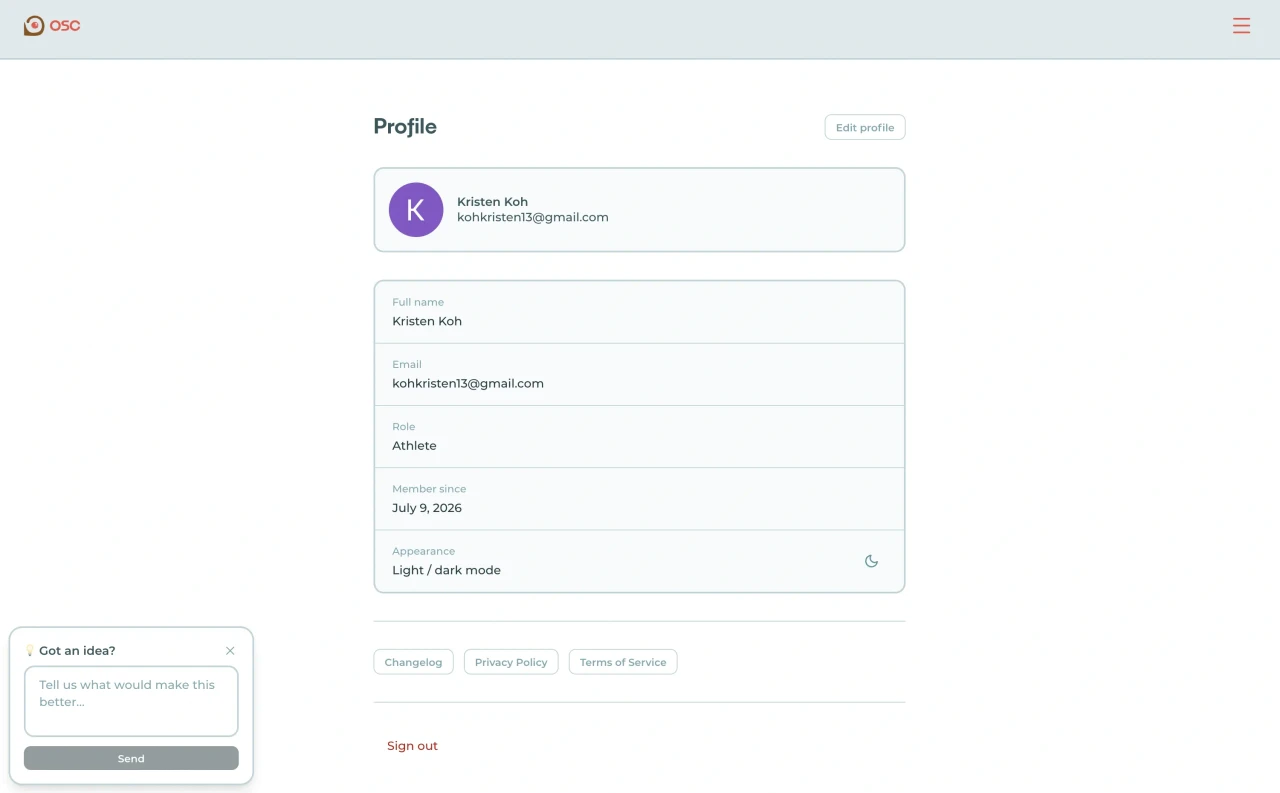Click the purple K avatar
1280x793 pixels.
tap(416, 209)
